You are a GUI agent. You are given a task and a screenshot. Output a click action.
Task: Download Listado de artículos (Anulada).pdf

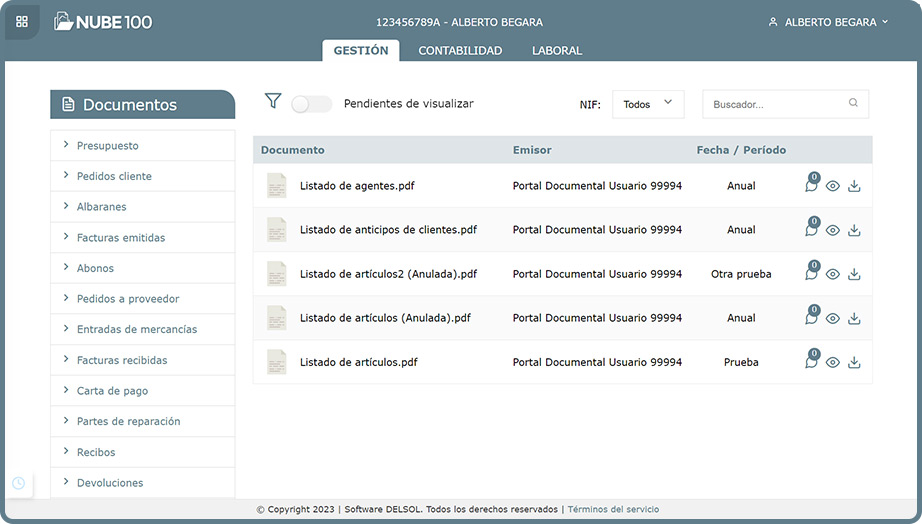854,318
